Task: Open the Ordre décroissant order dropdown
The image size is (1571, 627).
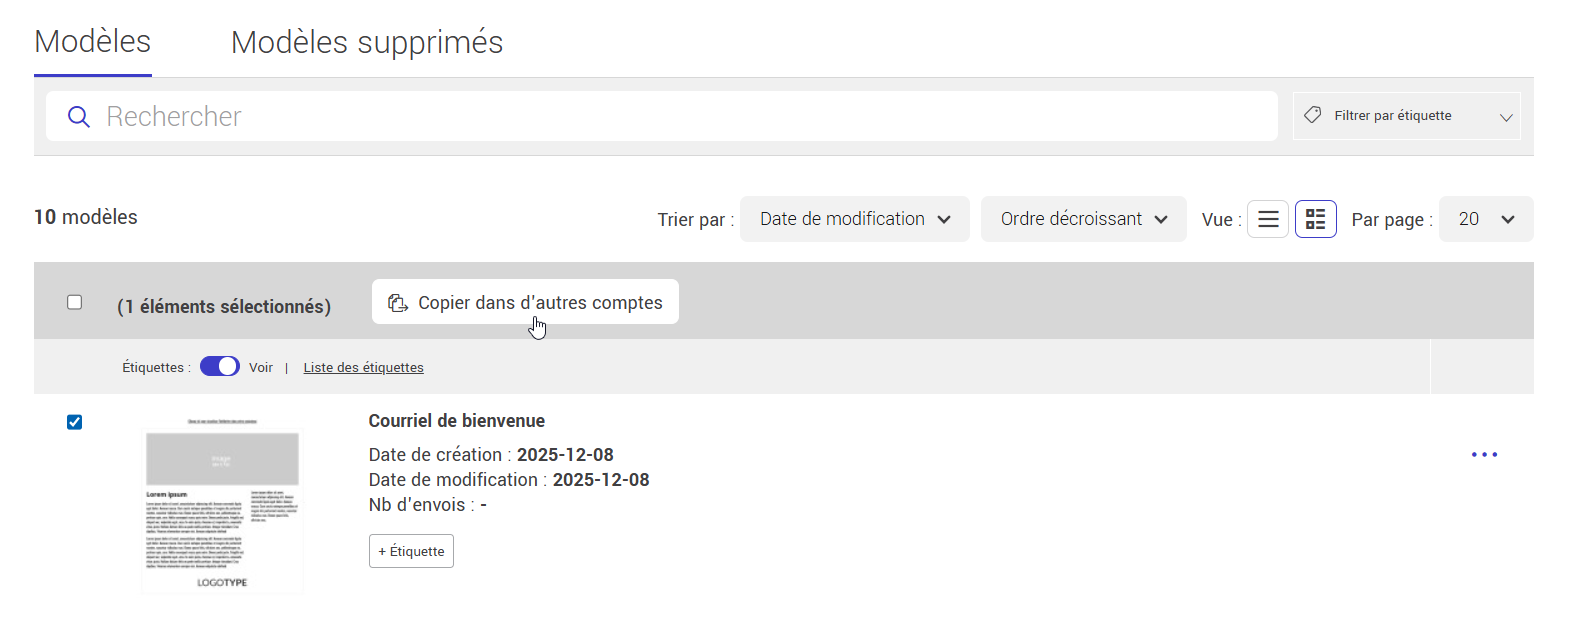Action: click(1083, 219)
